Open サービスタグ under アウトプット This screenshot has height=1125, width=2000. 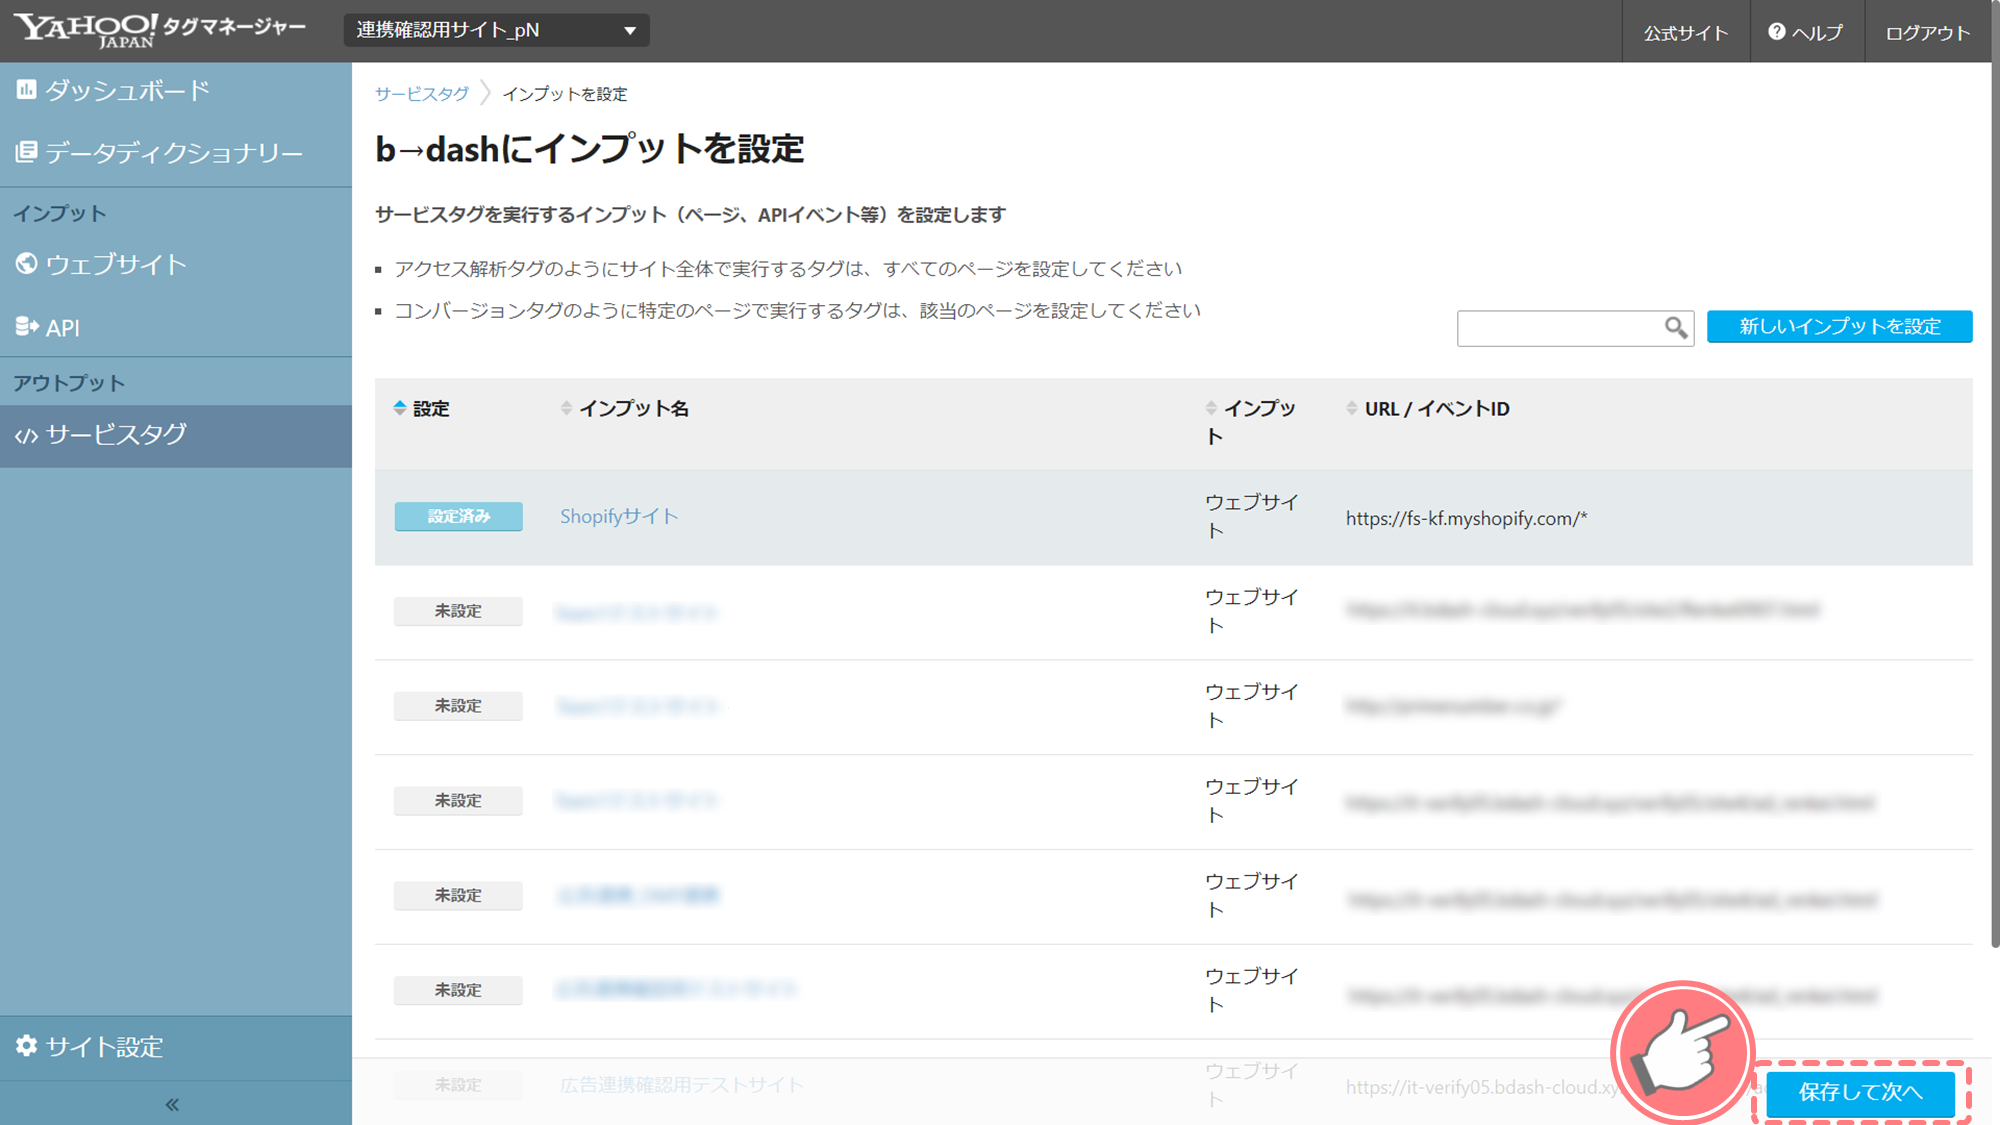coord(176,435)
